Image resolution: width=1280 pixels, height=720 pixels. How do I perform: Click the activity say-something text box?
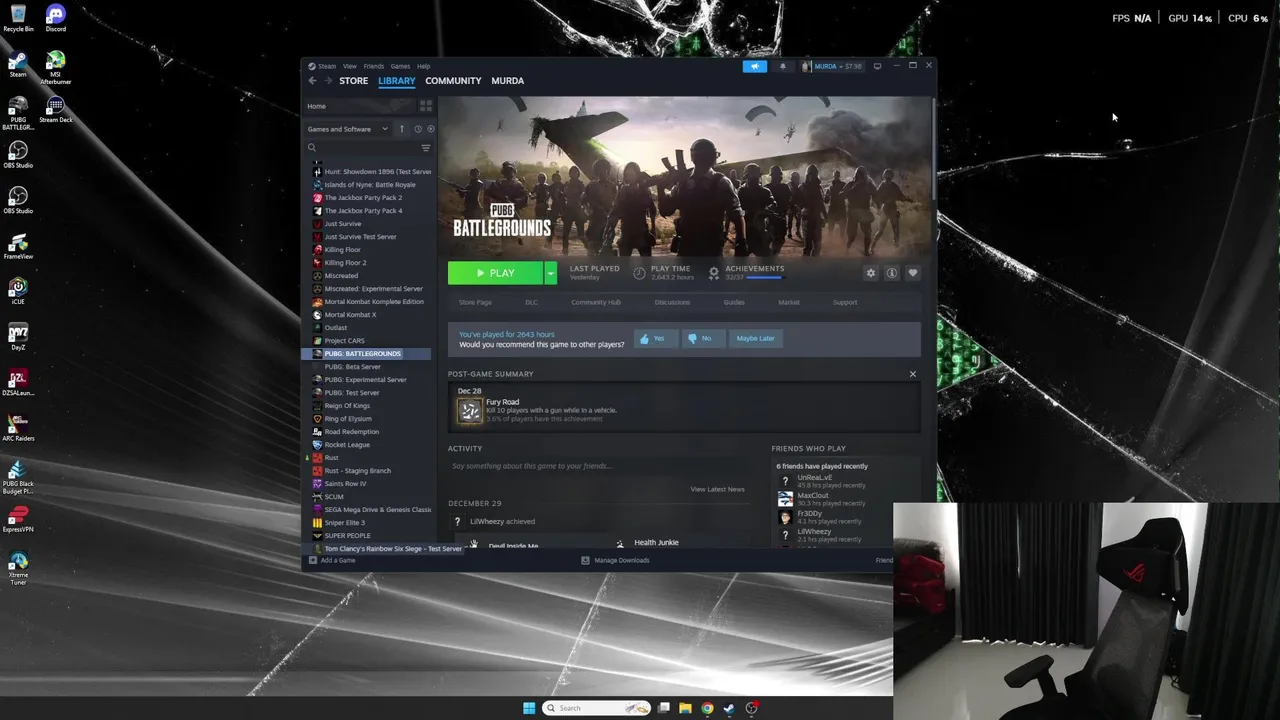(598, 466)
